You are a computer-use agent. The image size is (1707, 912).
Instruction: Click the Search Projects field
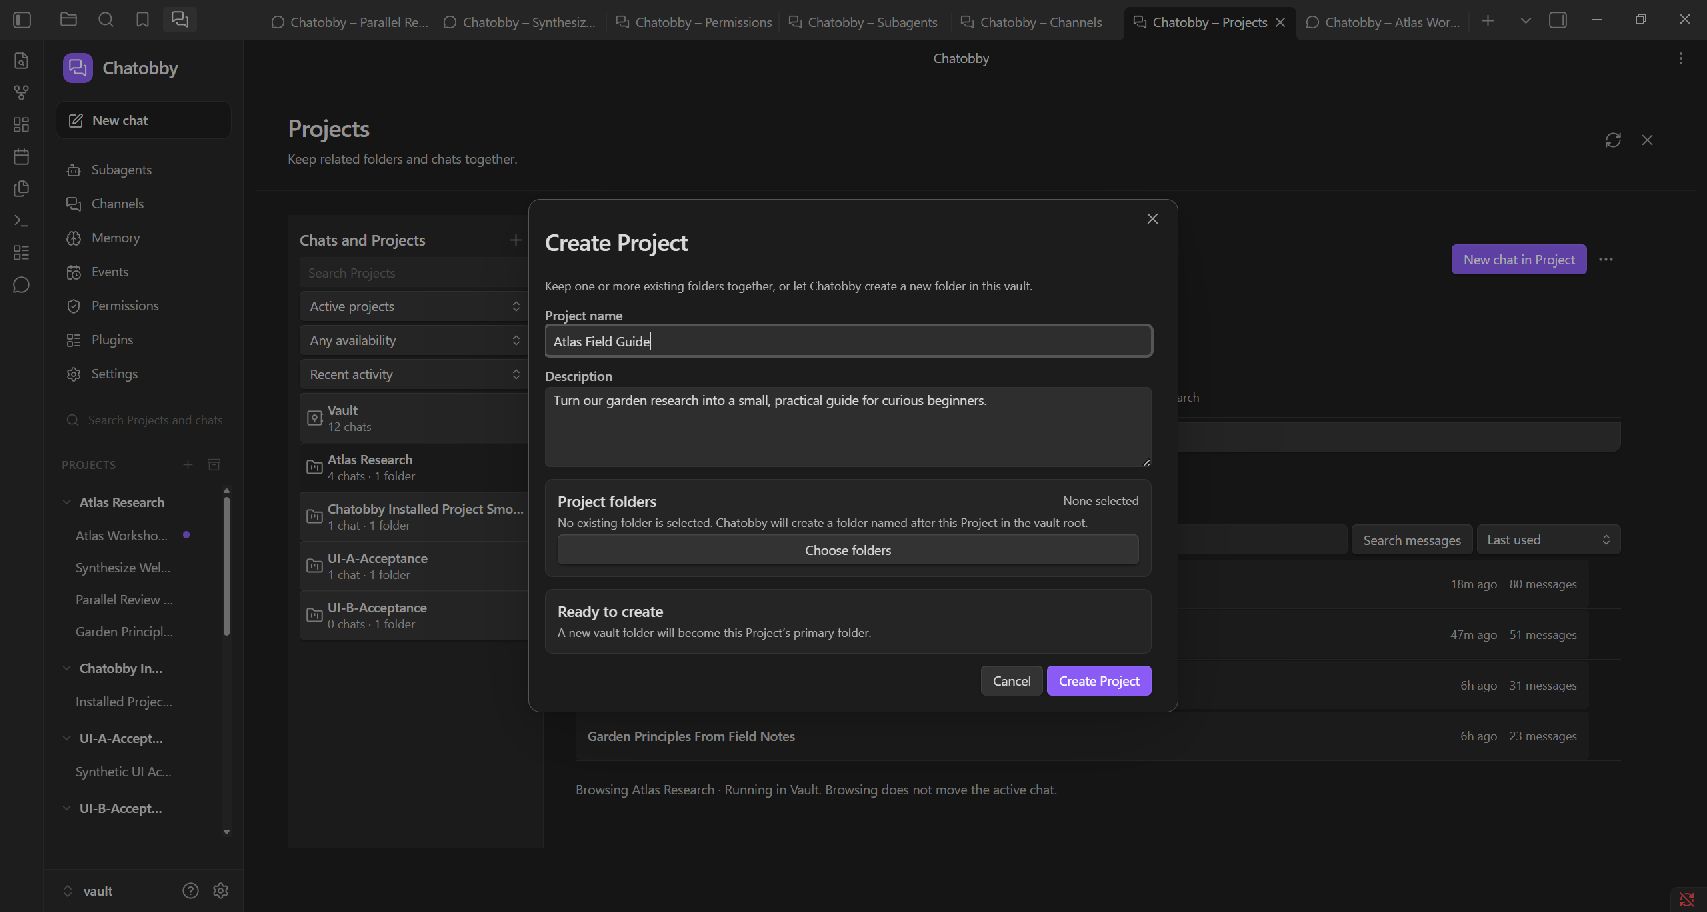tap(414, 273)
